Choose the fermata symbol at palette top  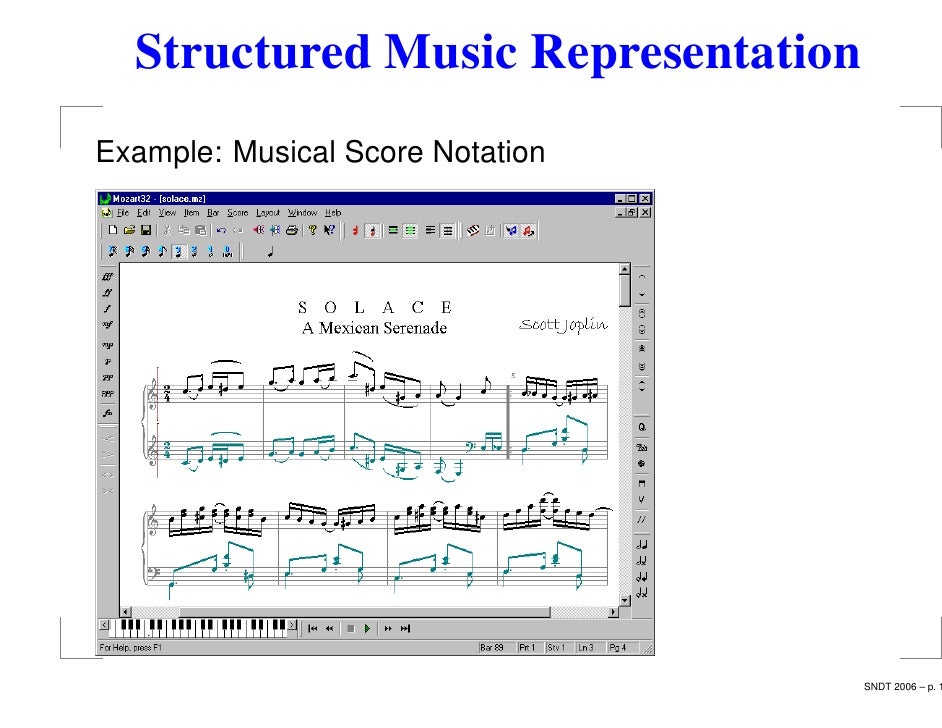point(642,277)
